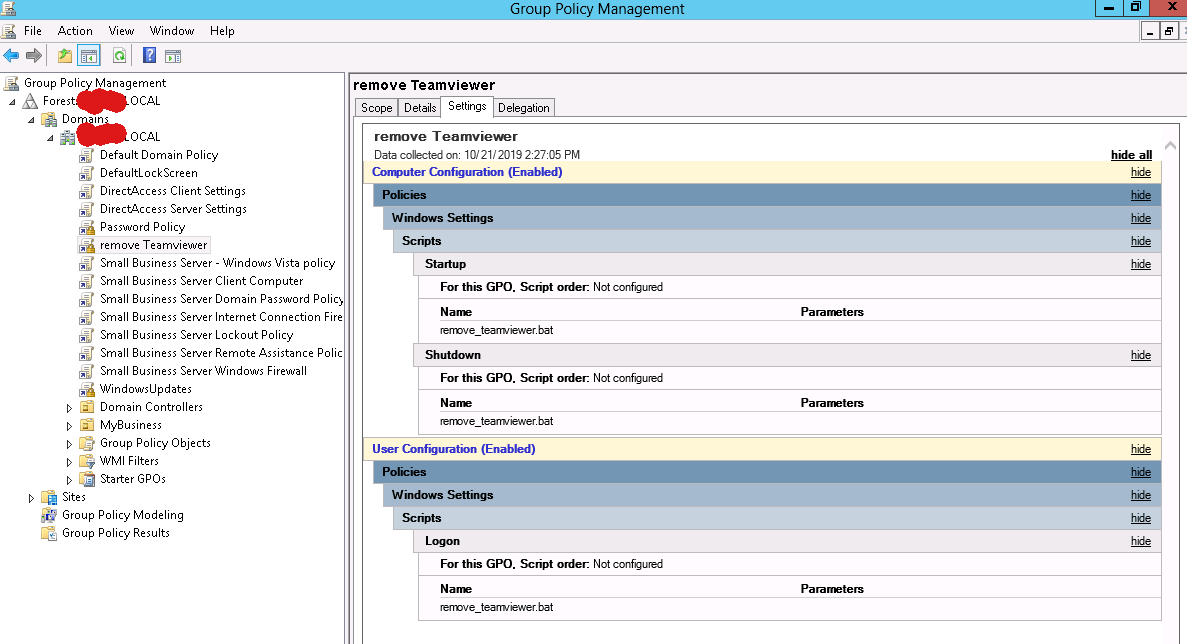Click the Back arrow toolbar icon
The height and width of the screenshot is (644, 1187).
point(11,55)
